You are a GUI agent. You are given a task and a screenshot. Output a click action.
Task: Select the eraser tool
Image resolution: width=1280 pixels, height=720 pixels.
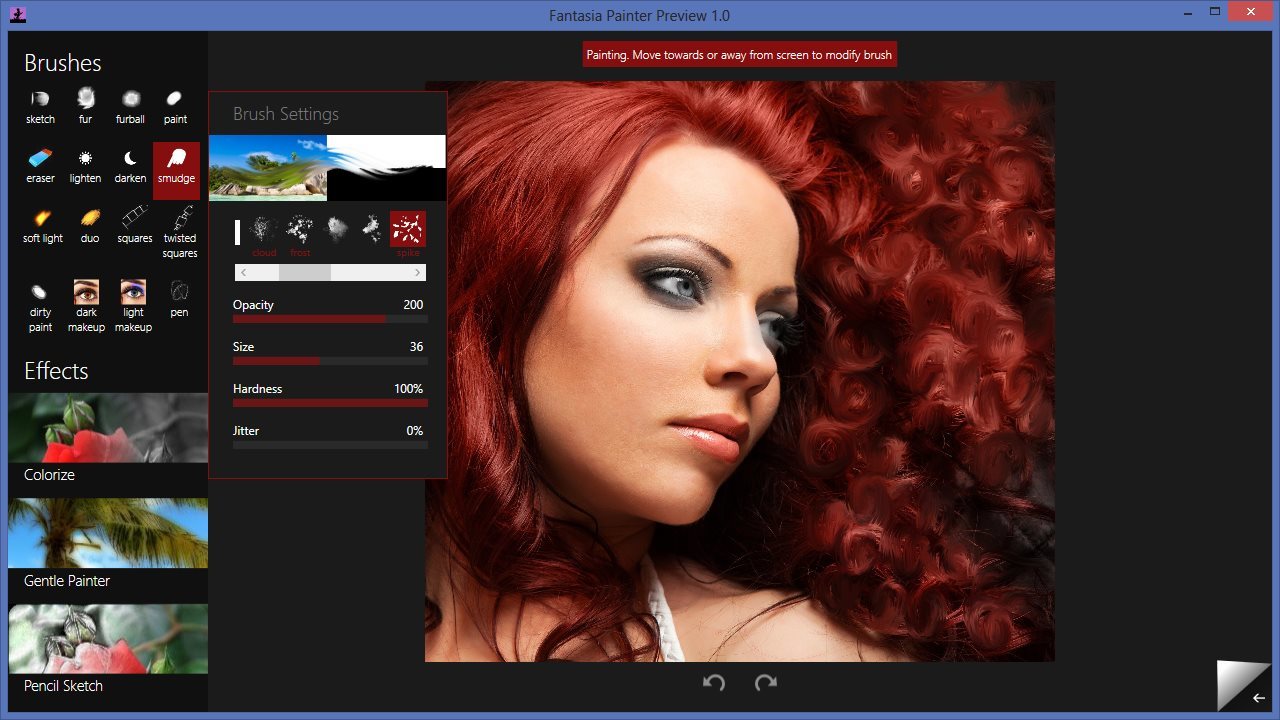[40, 166]
